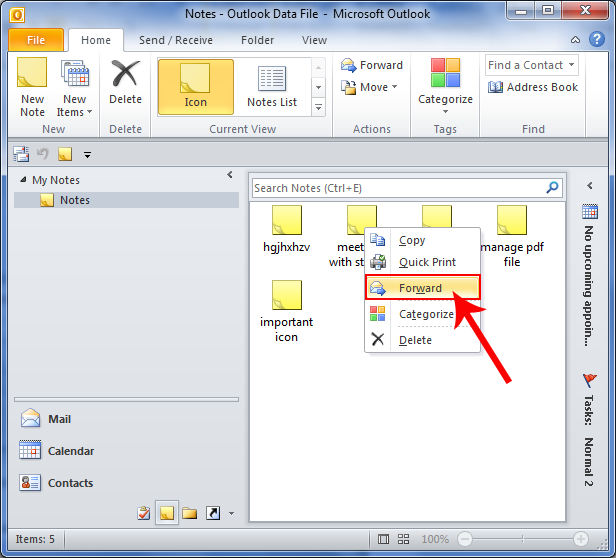Choose Delete from the context menu

422,340
